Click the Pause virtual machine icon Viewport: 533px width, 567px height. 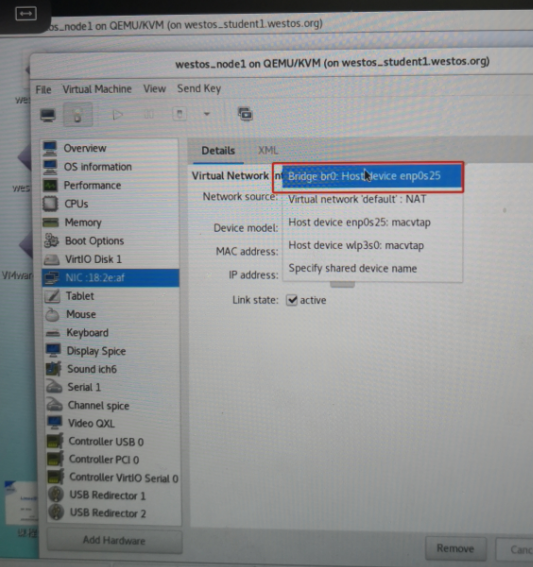tap(149, 115)
